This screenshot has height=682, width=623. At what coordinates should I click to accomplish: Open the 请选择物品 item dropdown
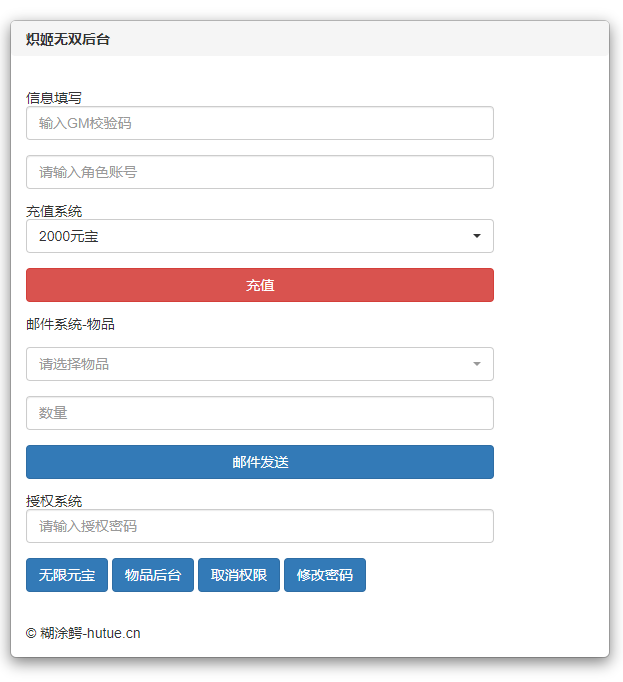[260, 364]
